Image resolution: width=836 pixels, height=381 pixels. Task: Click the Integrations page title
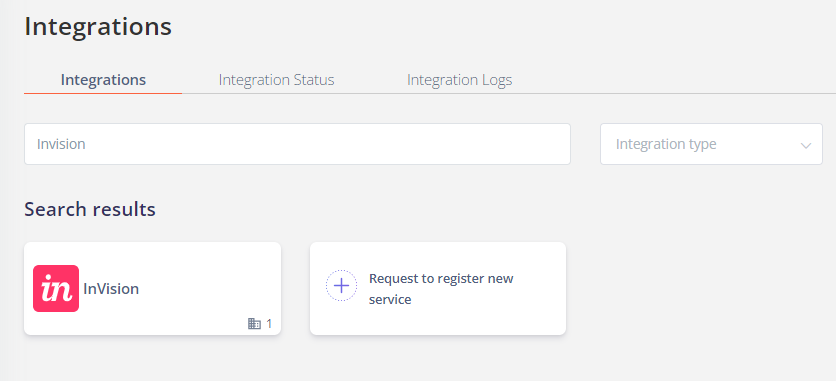tap(98, 27)
